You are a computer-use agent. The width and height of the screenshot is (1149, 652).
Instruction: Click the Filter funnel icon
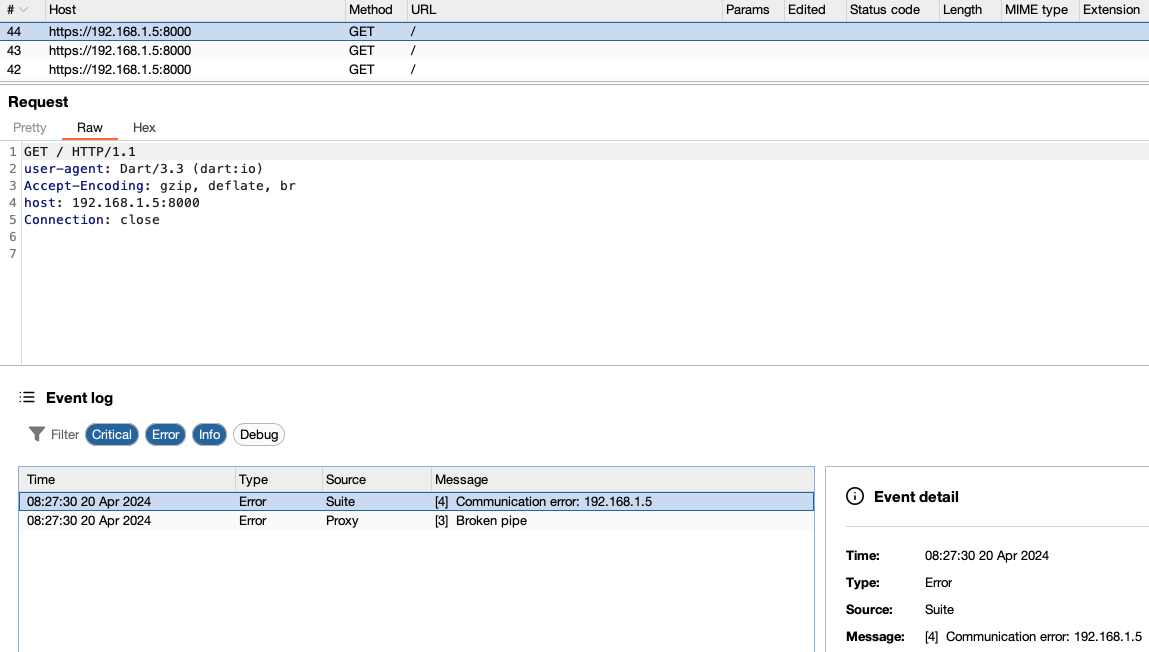point(37,434)
